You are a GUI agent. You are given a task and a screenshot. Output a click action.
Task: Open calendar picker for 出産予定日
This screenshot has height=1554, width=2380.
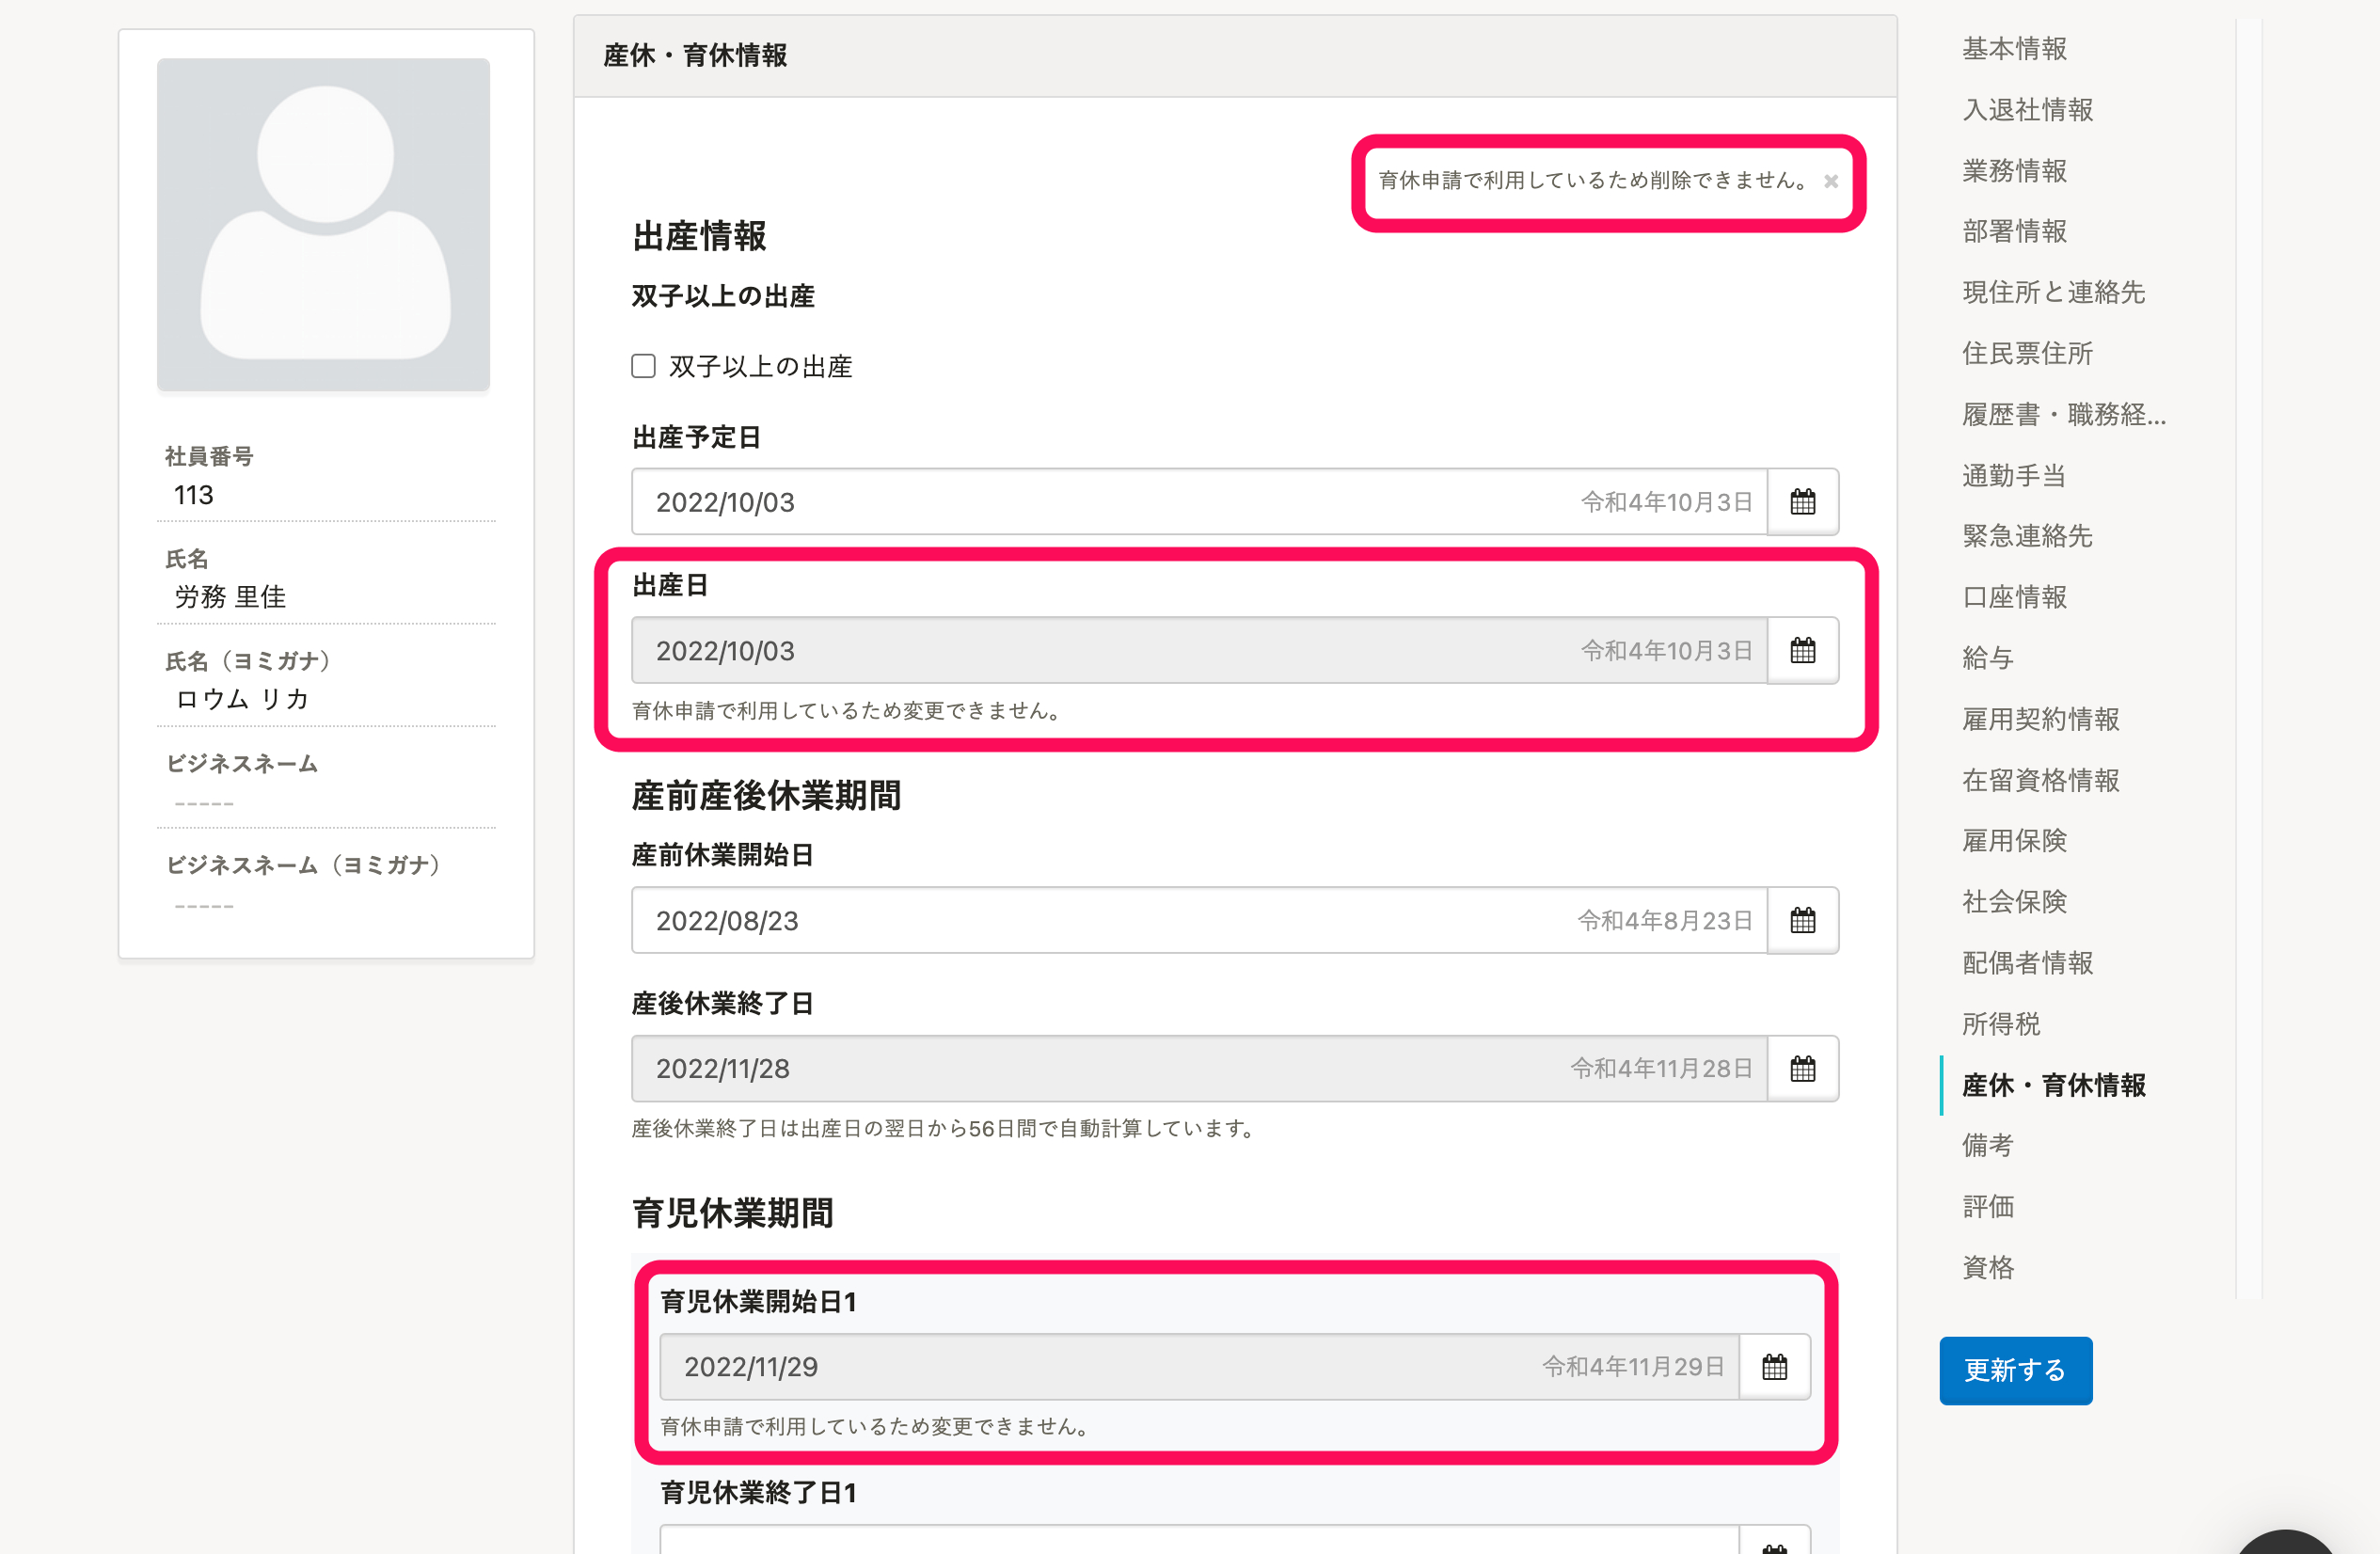click(1802, 502)
